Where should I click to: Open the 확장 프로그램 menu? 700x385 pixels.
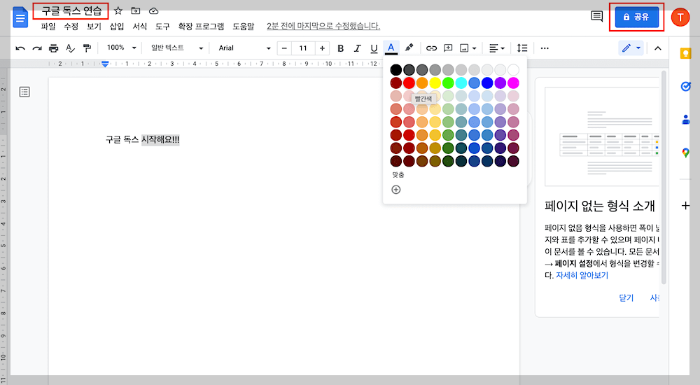click(201, 26)
